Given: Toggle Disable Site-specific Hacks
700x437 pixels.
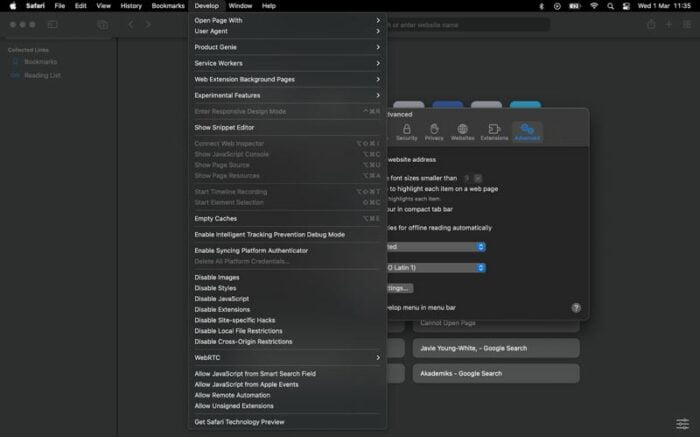Looking at the screenshot, I should 287,320.
